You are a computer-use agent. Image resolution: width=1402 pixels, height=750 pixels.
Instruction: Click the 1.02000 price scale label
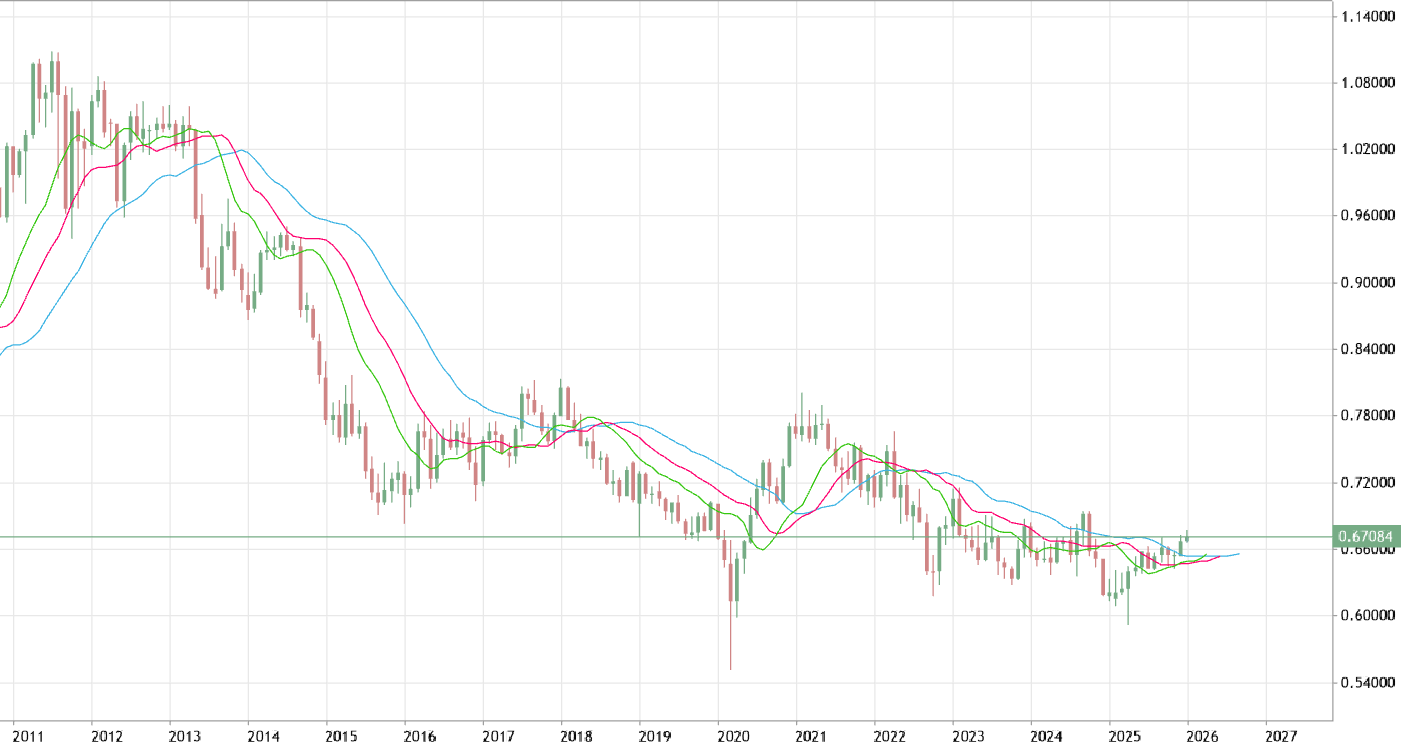1366,149
